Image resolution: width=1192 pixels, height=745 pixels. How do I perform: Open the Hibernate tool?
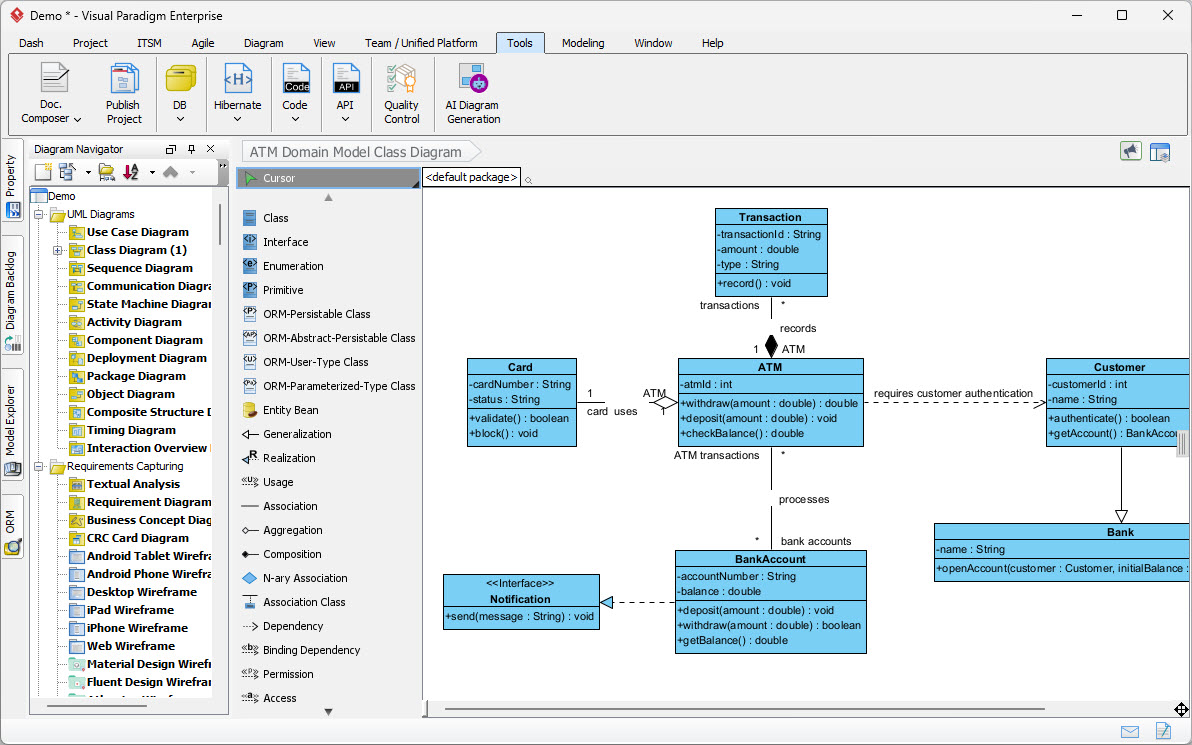click(x=237, y=94)
